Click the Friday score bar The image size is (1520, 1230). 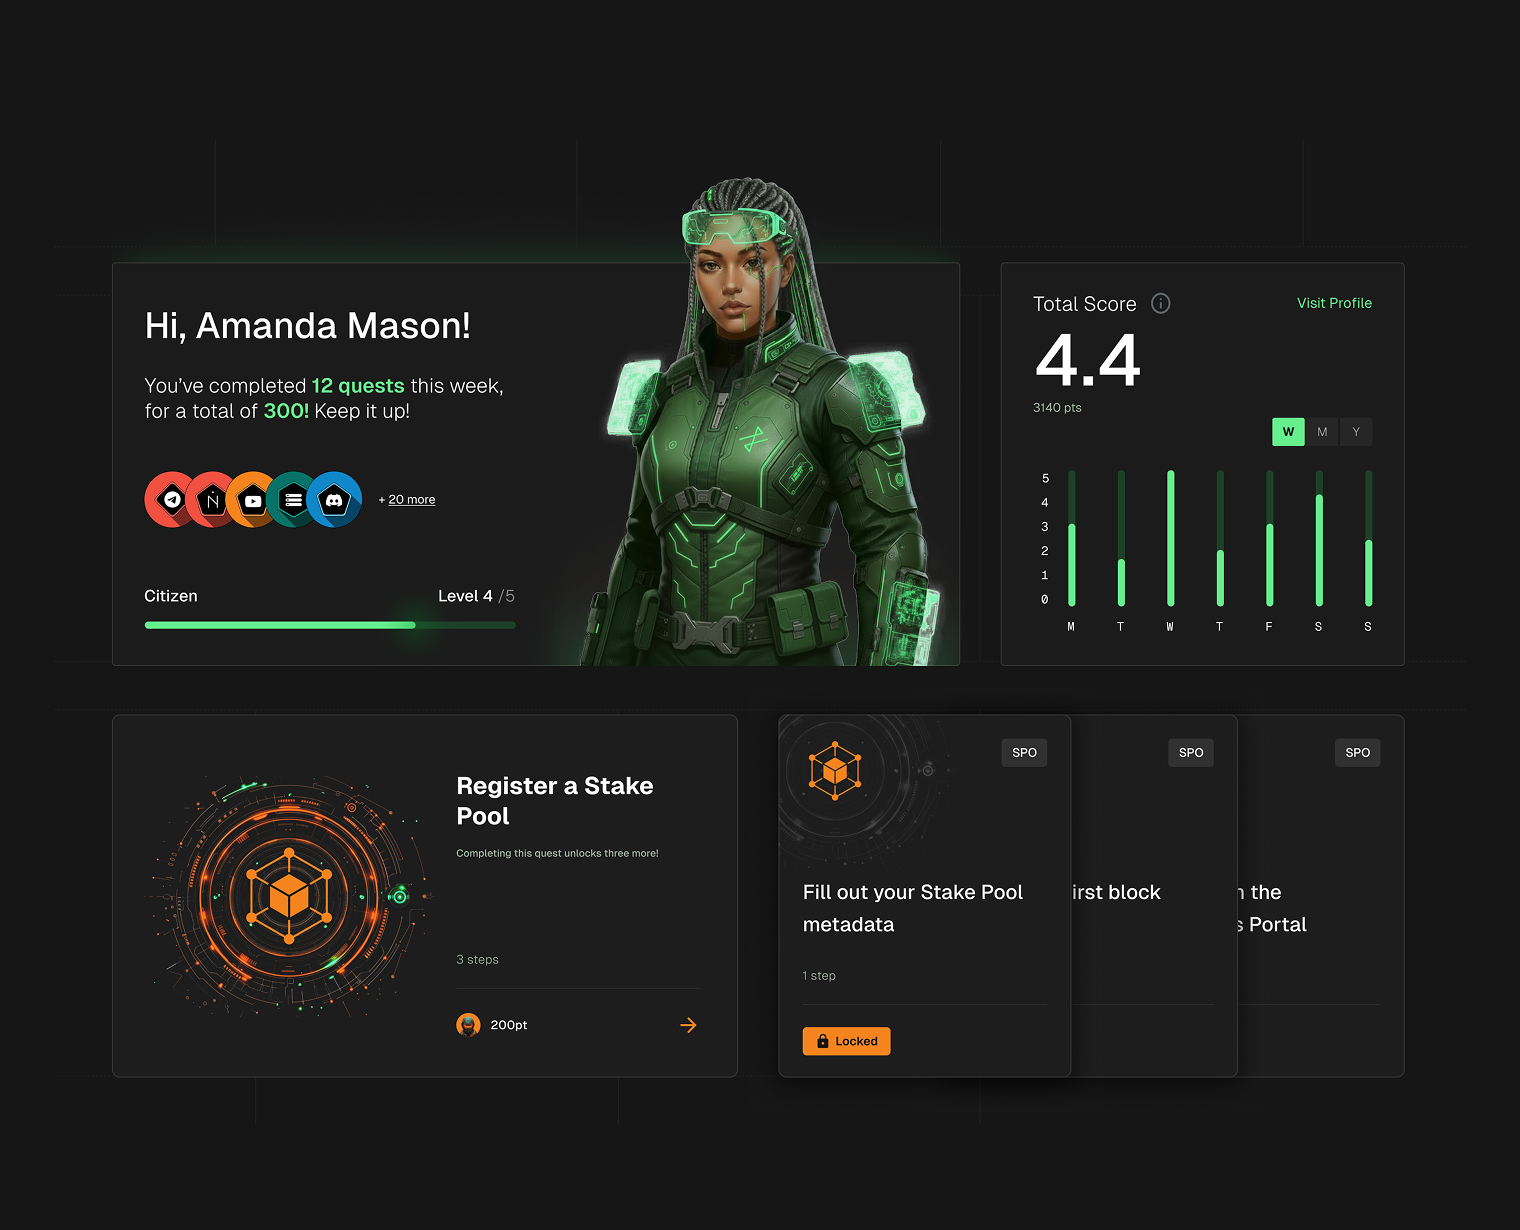[1269, 538]
